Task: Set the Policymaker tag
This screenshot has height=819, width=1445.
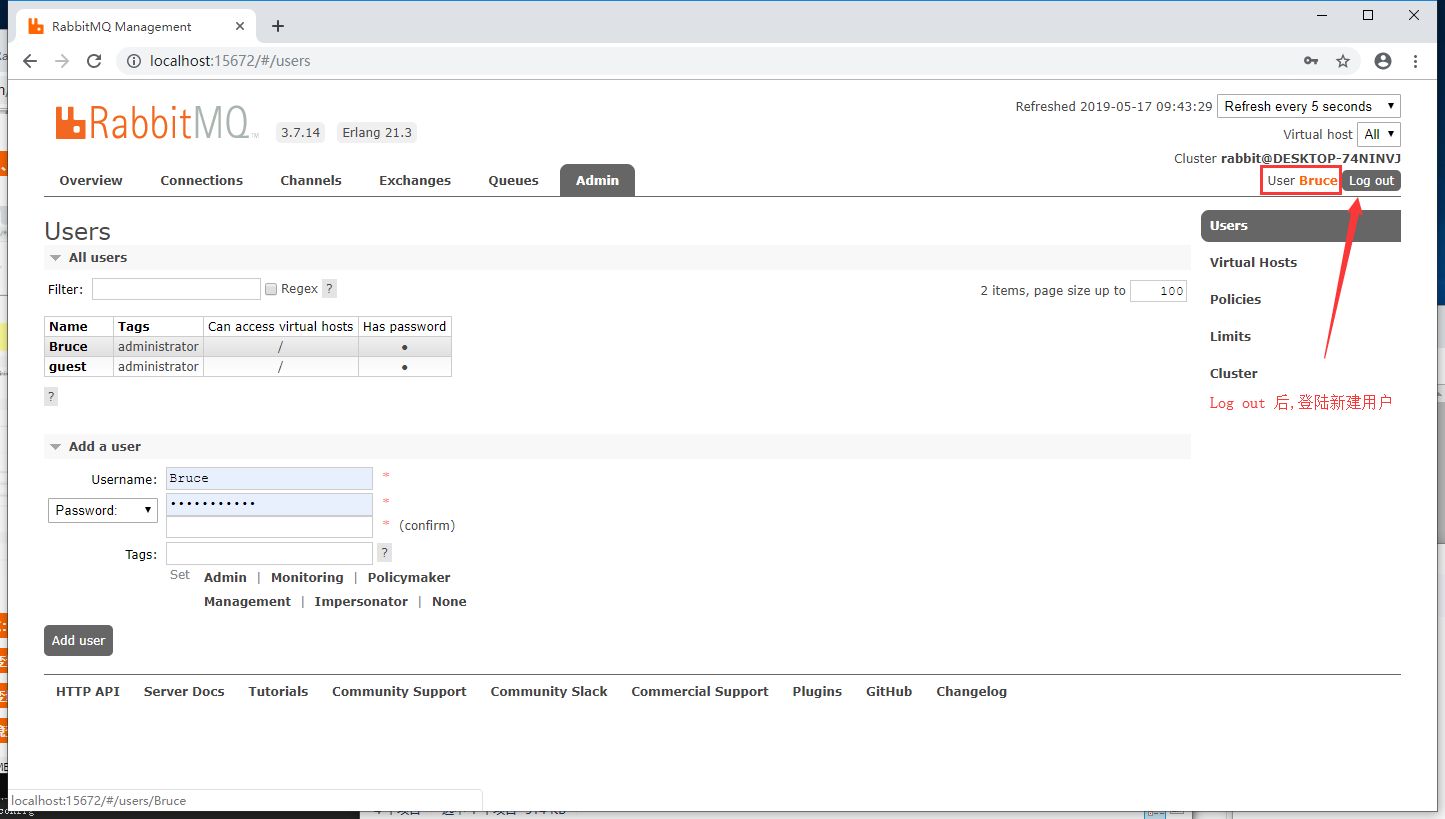Action: (409, 578)
